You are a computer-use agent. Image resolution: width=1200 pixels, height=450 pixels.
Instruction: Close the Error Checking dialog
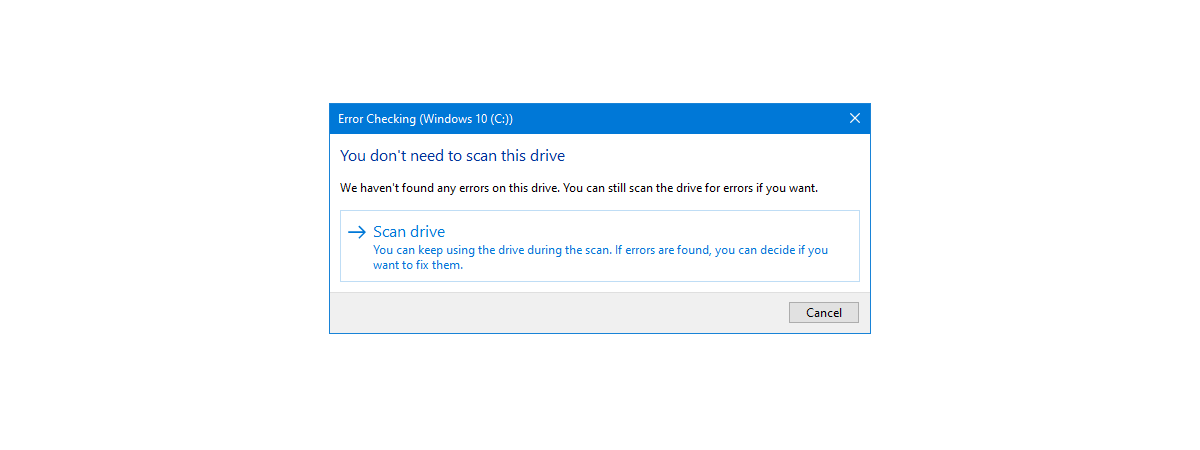pos(854,118)
